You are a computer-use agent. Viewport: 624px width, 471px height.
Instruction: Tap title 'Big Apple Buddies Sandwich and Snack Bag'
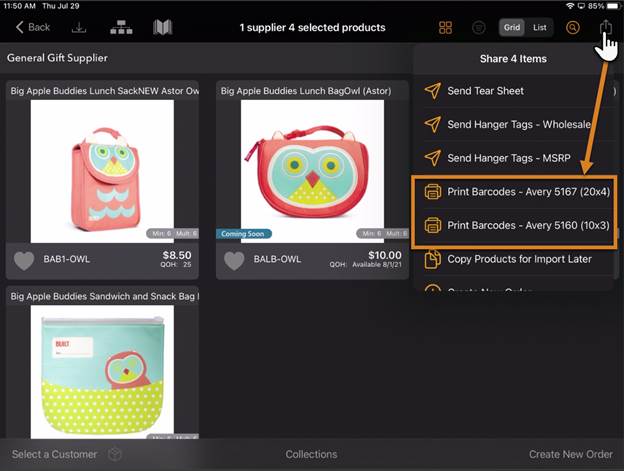click(x=104, y=296)
